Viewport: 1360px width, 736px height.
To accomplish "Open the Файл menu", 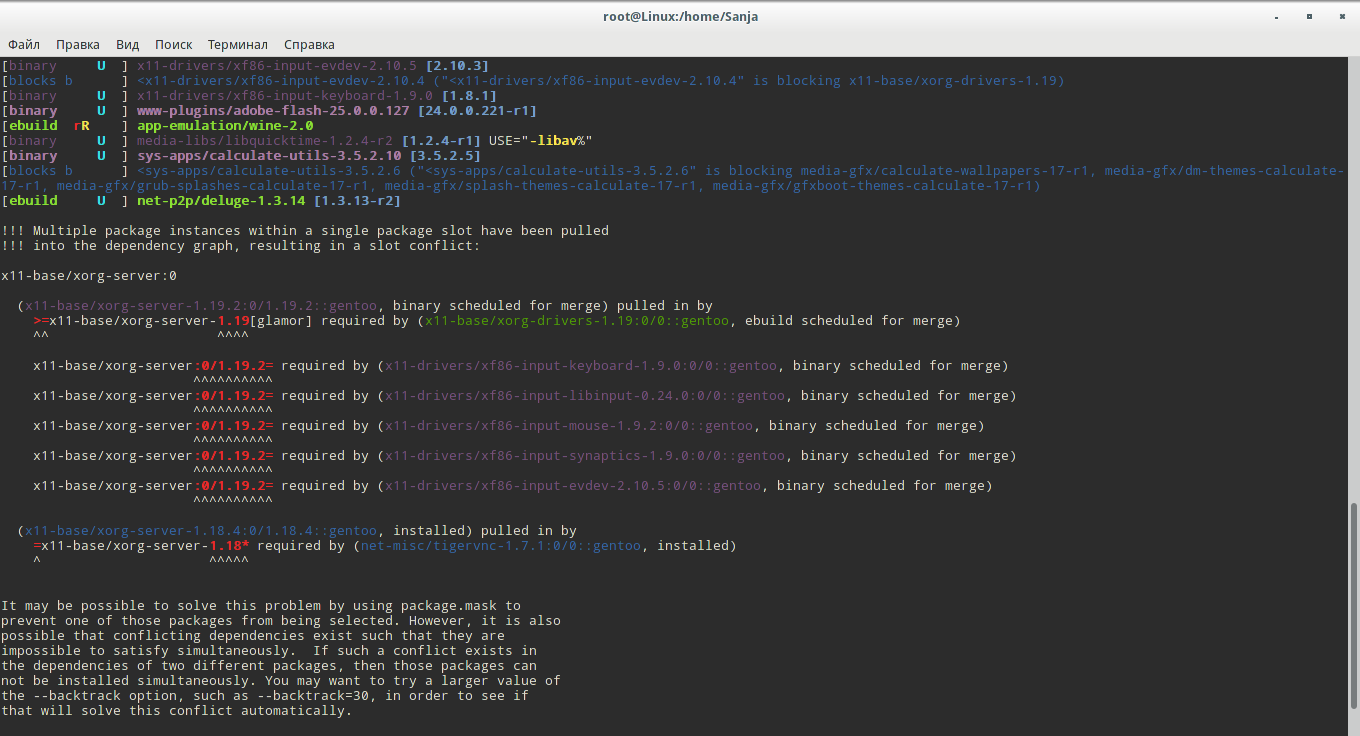I will tap(24, 44).
